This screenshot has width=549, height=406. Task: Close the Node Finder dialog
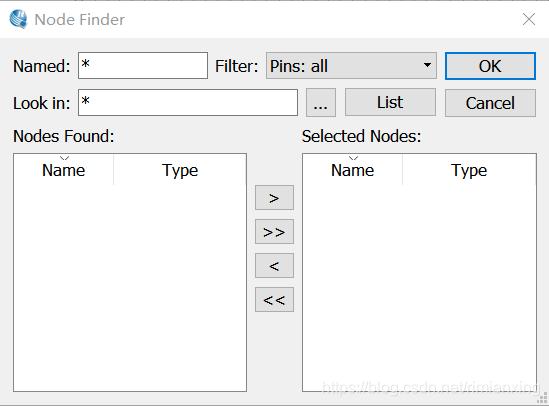(x=529, y=19)
